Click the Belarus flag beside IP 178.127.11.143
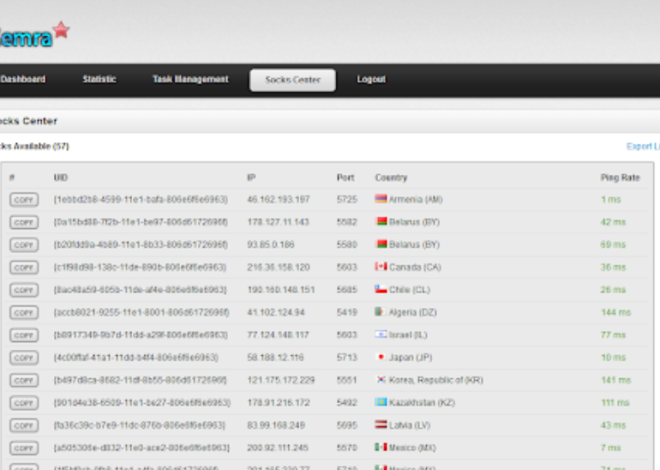Screen dimensions: 660x470 coord(381,221)
